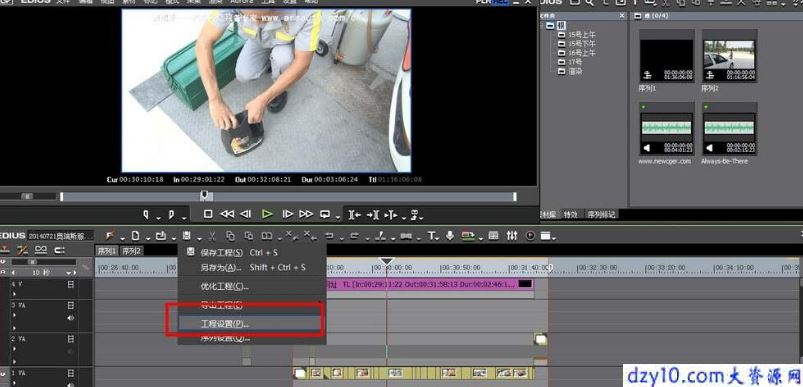Click the Loop playback icon

click(325, 214)
